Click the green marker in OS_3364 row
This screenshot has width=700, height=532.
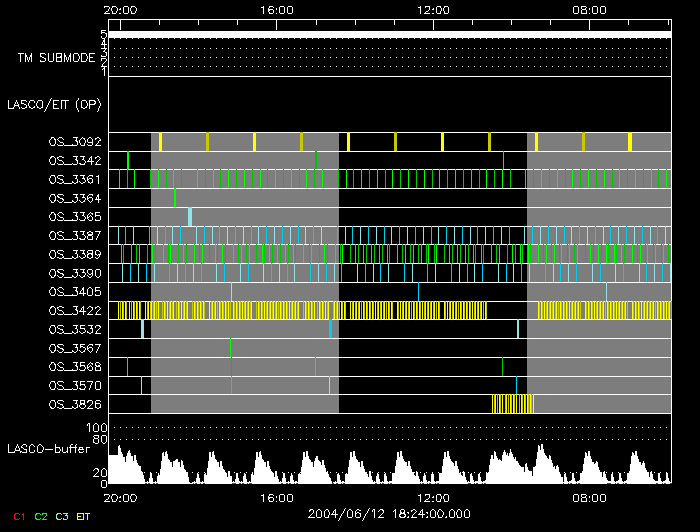(175, 197)
